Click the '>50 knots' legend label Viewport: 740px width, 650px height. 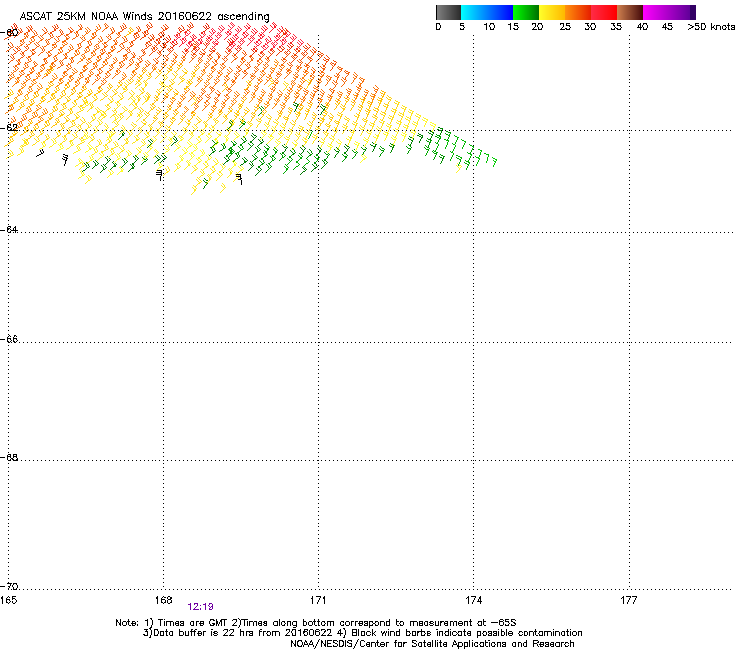pyautogui.click(x=711, y=27)
